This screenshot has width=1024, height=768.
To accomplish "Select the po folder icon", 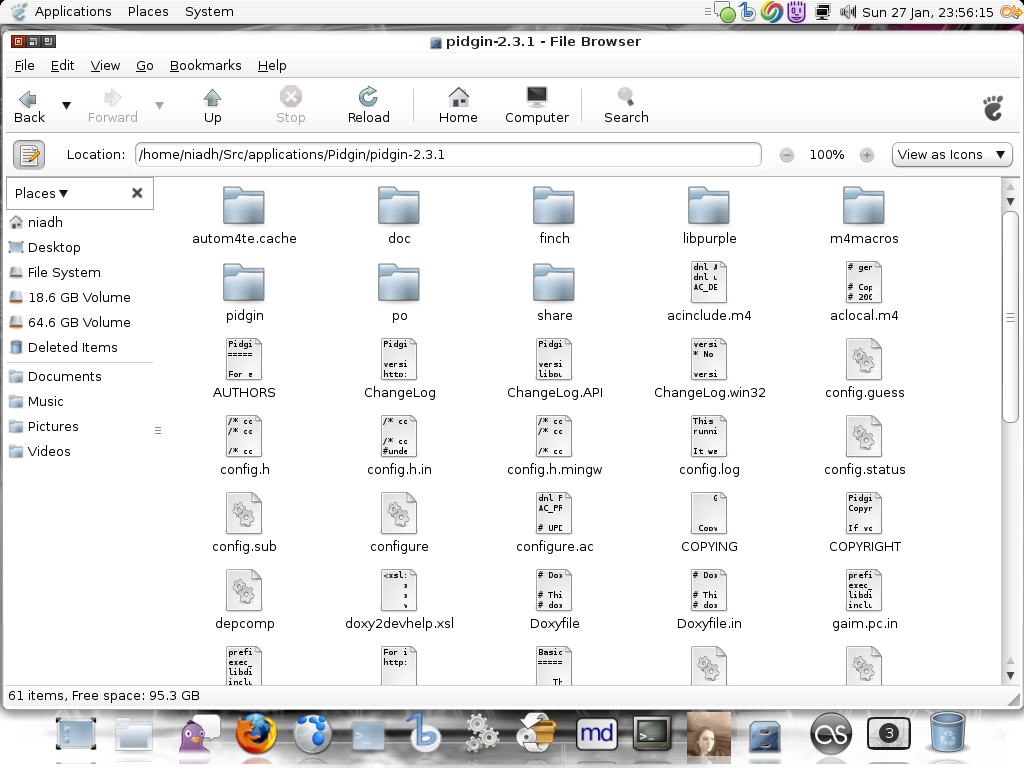I will pyautogui.click(x=399, y=282).
